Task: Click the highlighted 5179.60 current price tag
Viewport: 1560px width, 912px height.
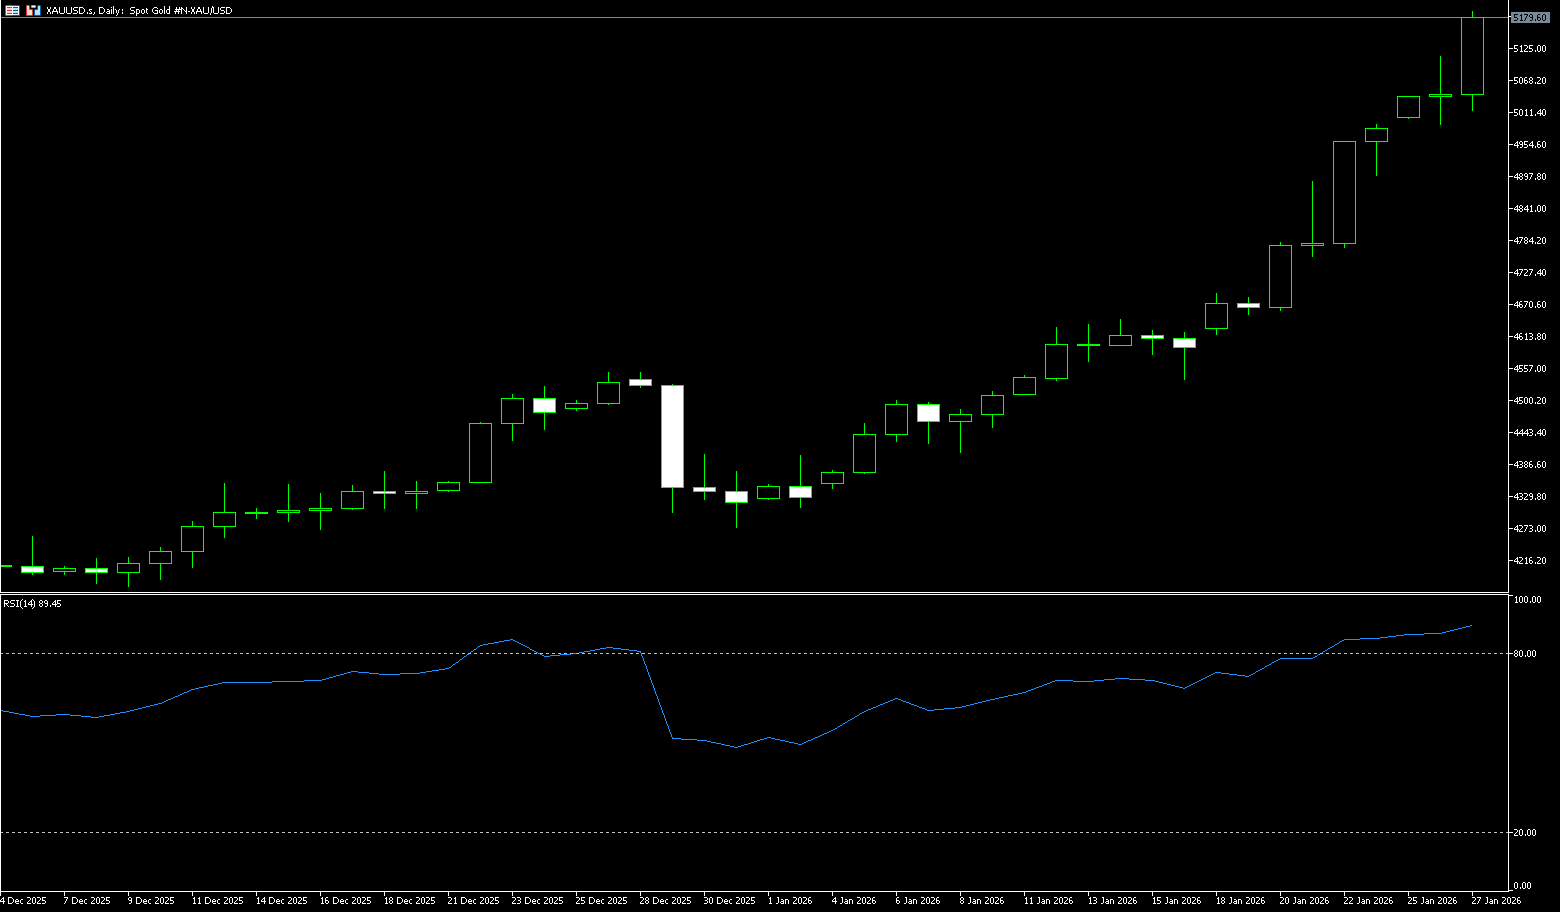Action: [x=1529, y=18]
